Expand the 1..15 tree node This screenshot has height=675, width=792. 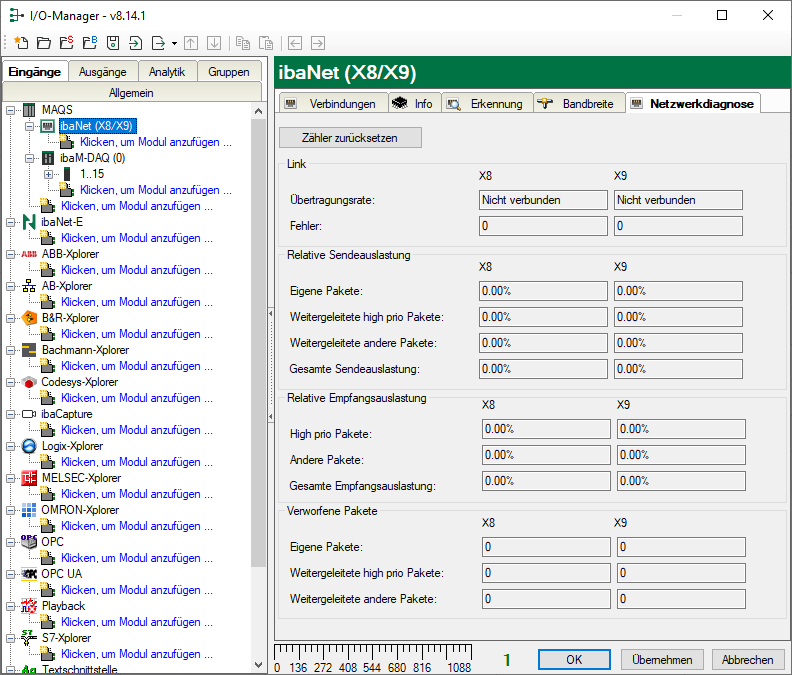point(48,174)
